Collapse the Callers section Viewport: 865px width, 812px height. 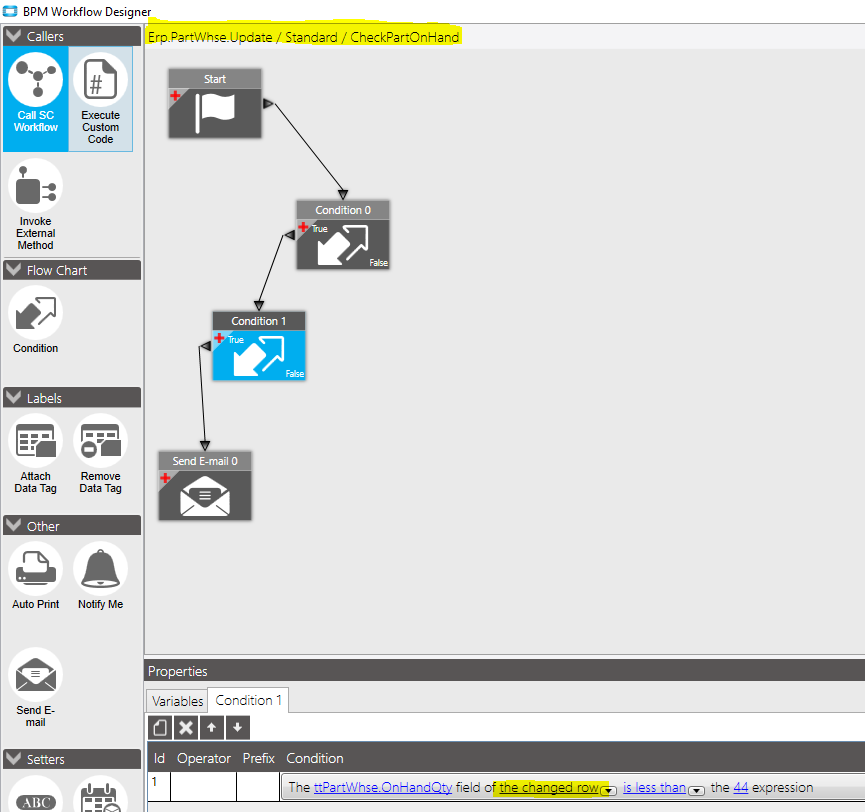tap(13, 36)
